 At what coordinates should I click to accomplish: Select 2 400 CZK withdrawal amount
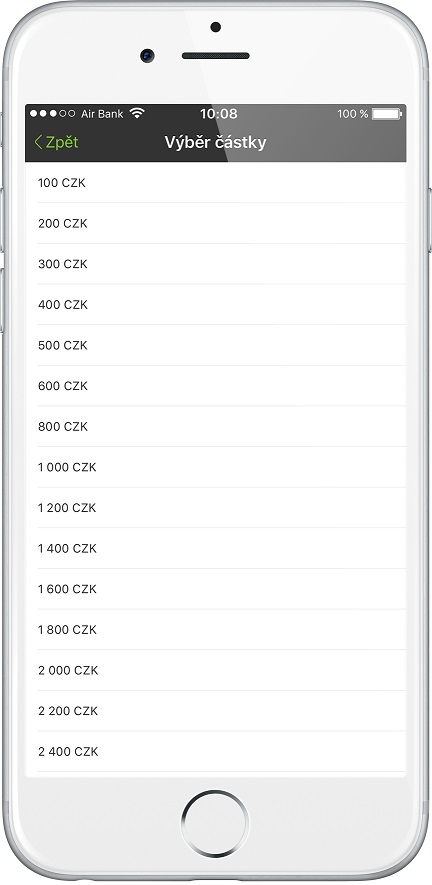pos(216,752)
